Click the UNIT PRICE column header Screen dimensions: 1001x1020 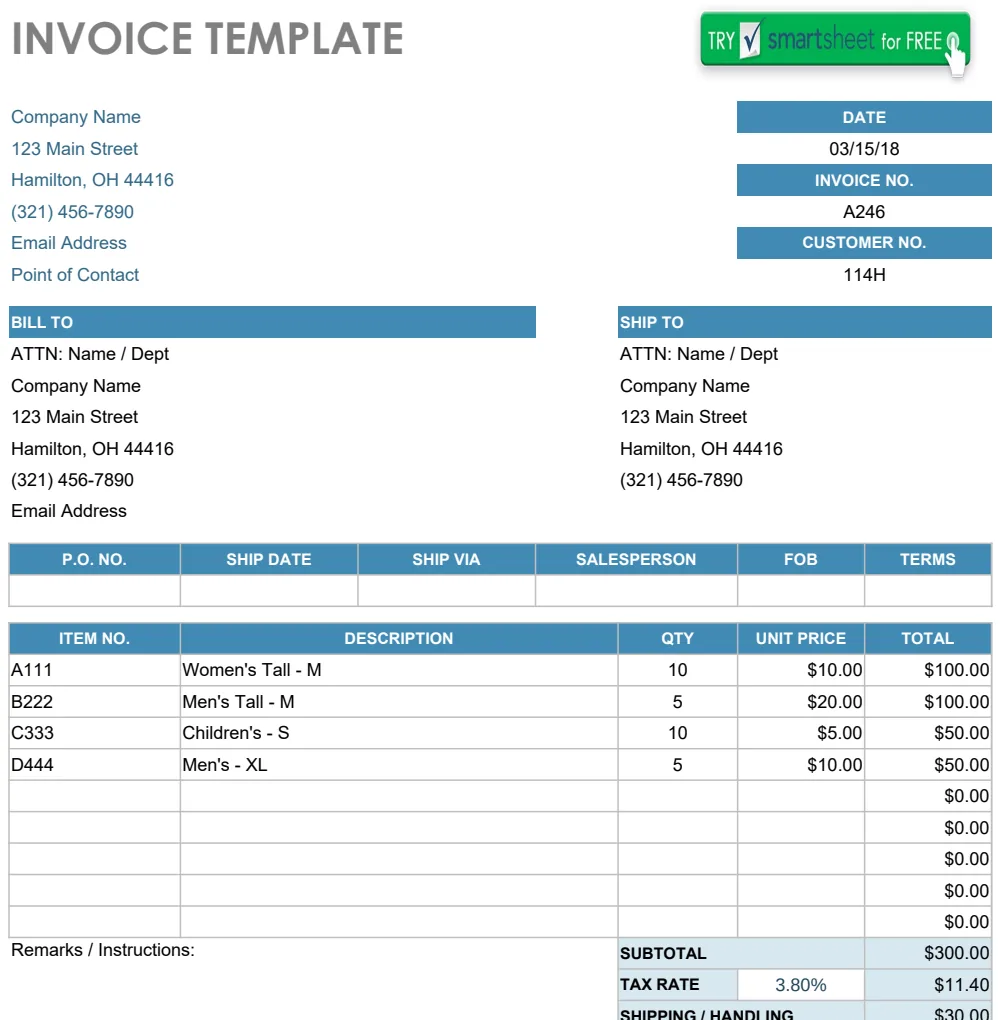(x=801, y=638)
